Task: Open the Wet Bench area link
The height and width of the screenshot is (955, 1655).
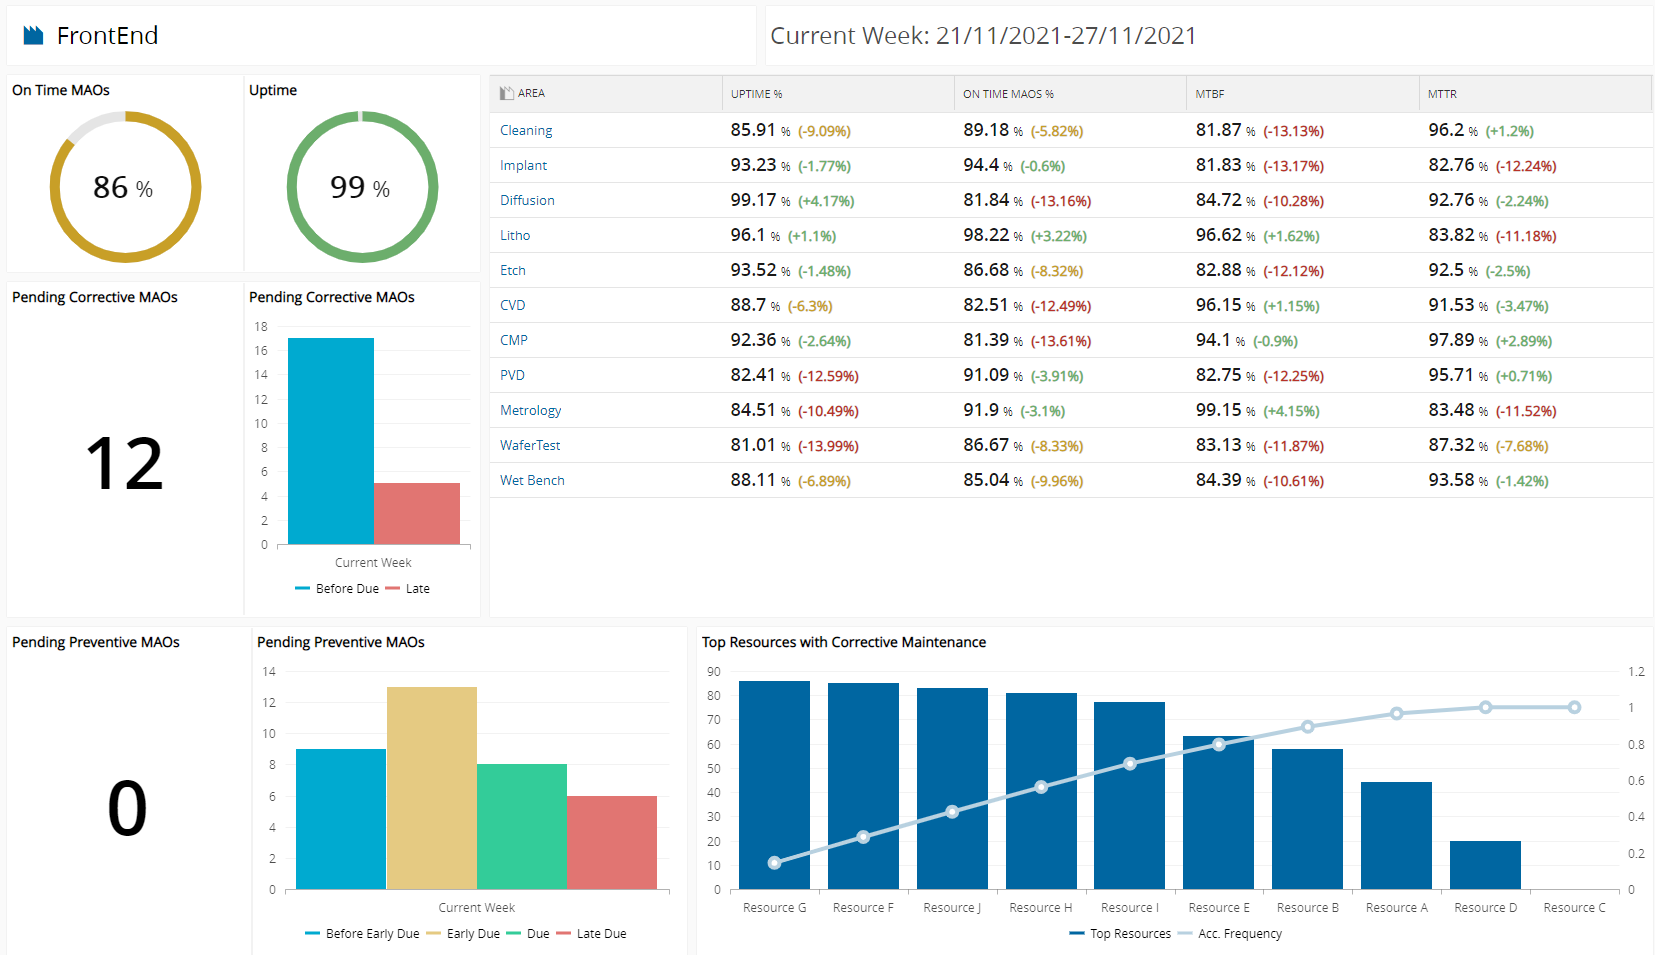Action: pyautogui.click(x=532, y=480)
